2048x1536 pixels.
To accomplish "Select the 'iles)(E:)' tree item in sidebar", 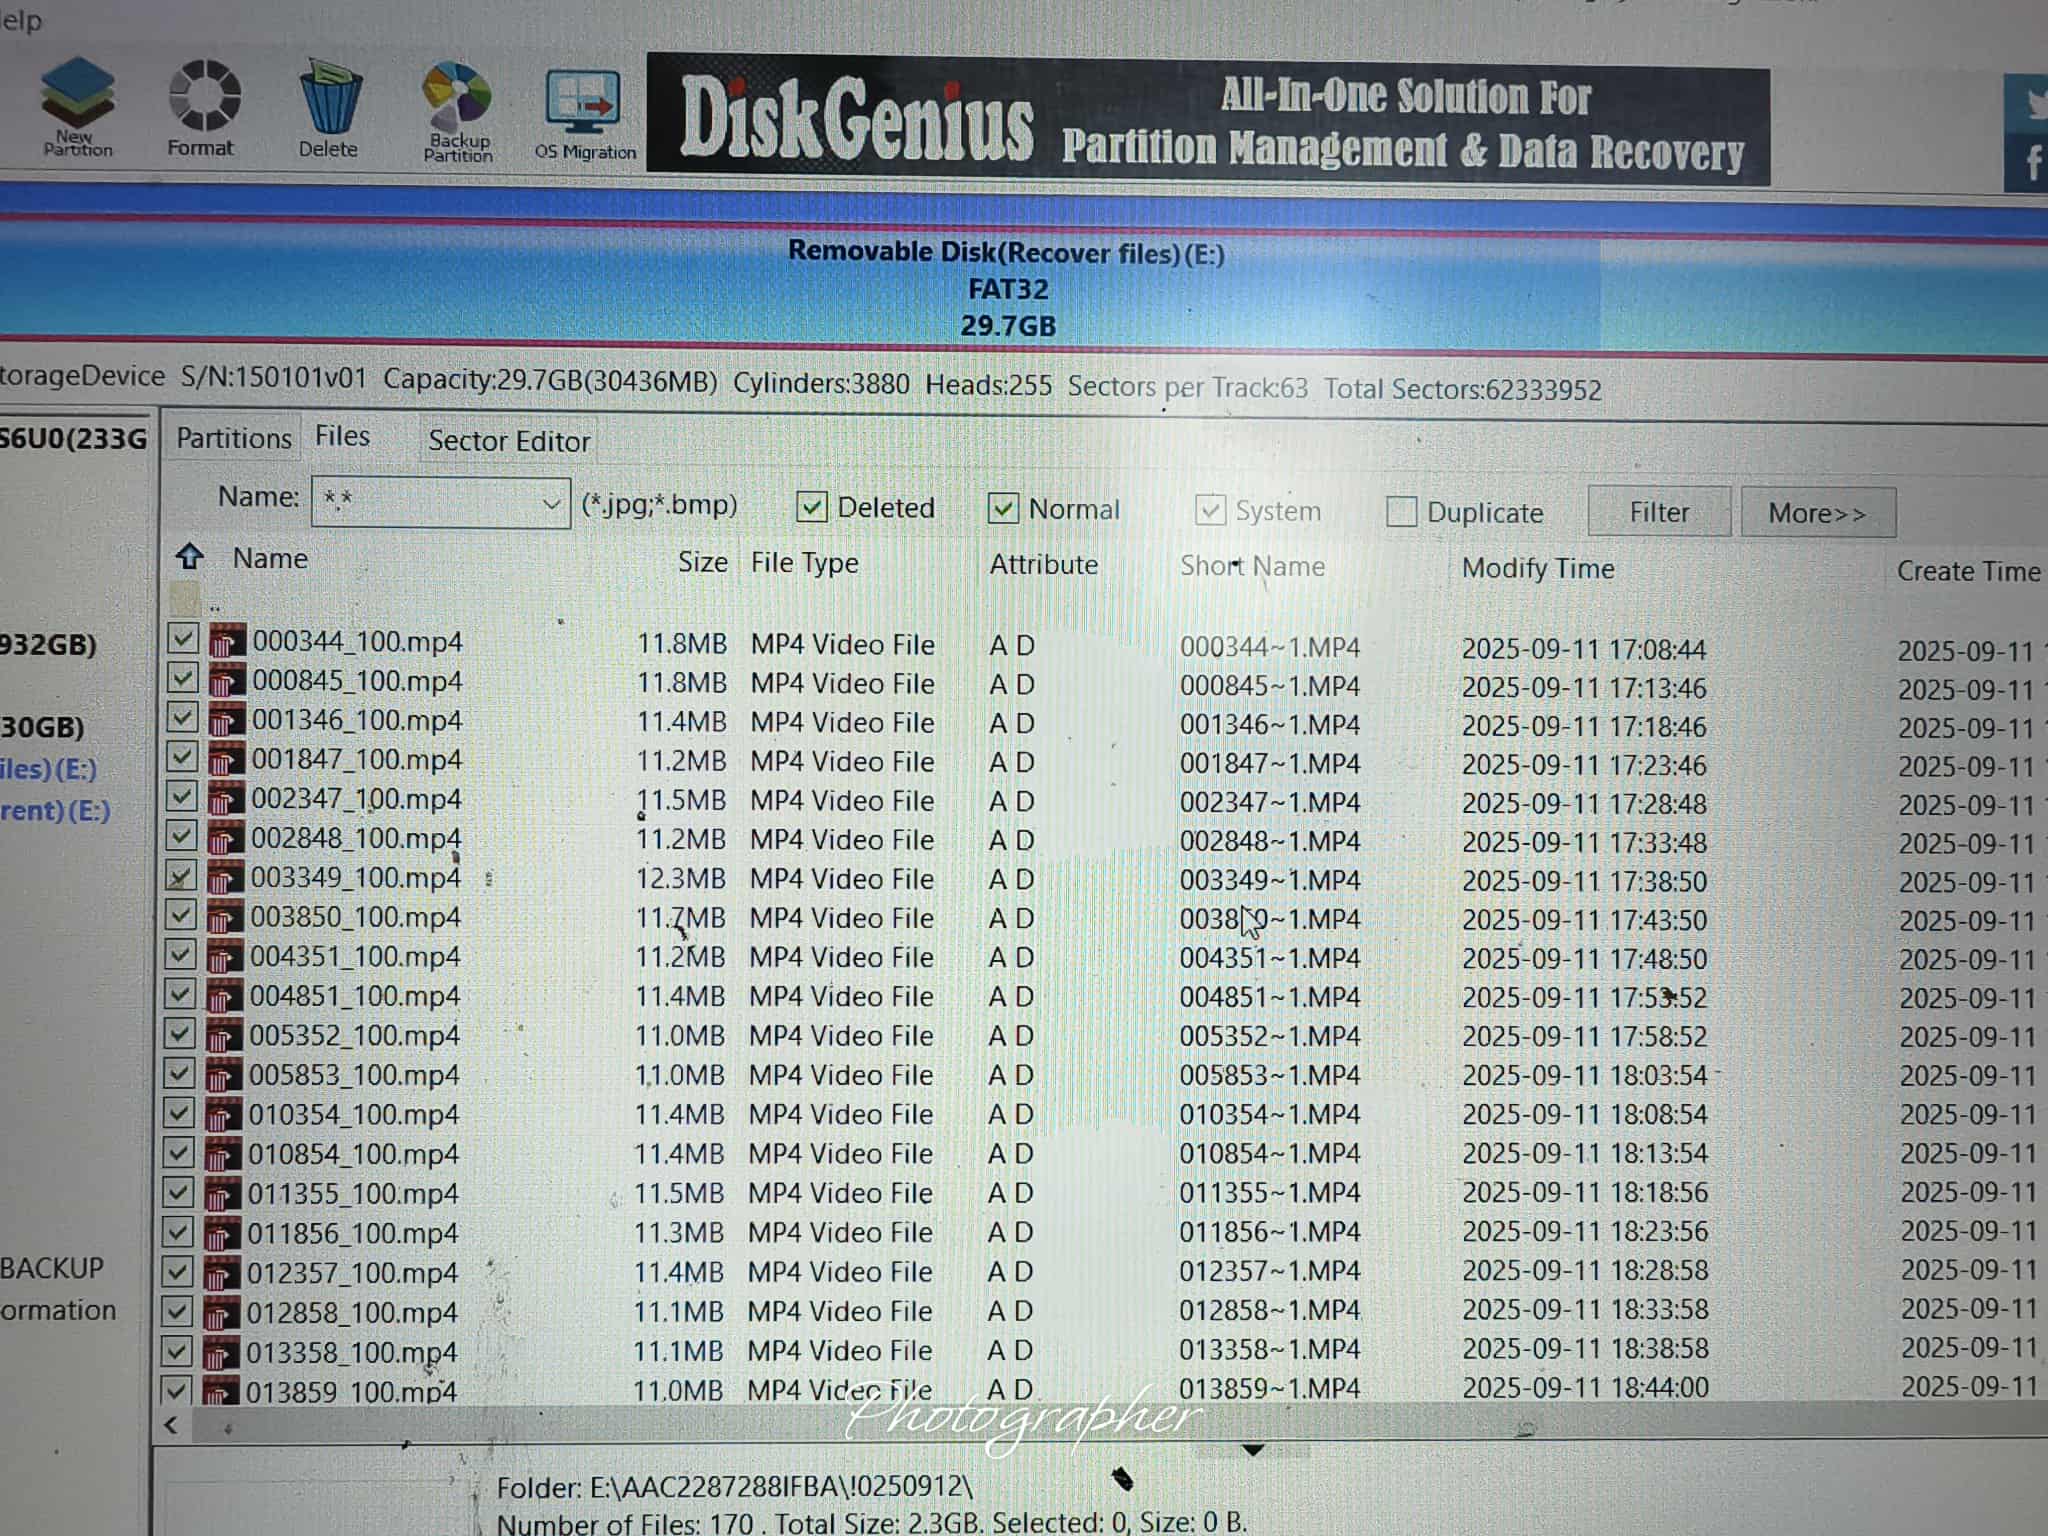I will tap(48, 769).
